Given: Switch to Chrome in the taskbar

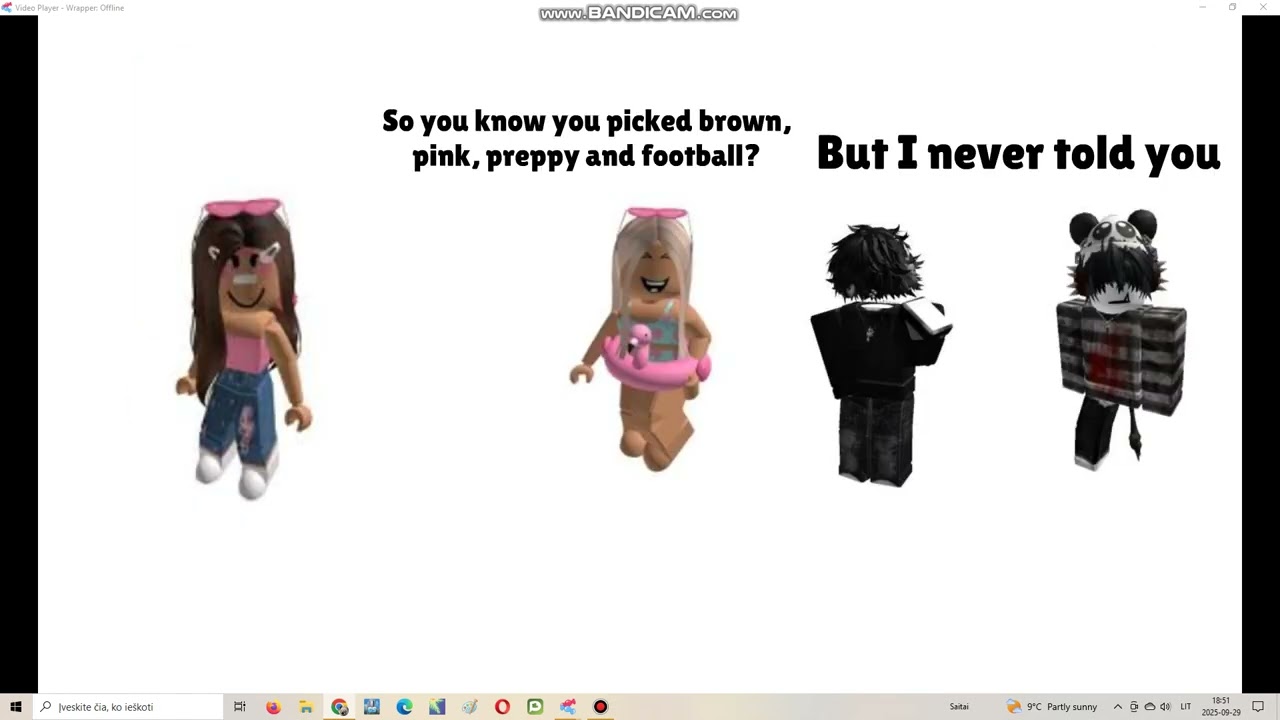Looking at the screenshot, I should coord(339,707).
